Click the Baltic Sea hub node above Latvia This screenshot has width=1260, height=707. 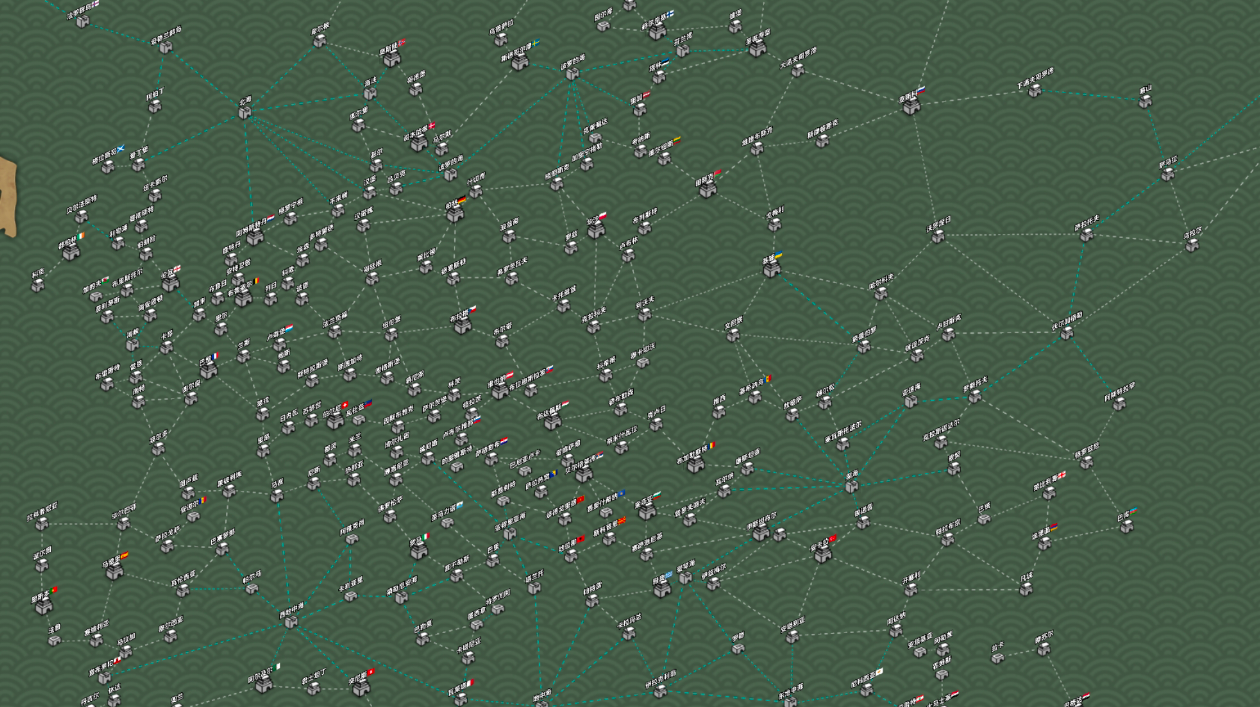click(x=573, y=72)
